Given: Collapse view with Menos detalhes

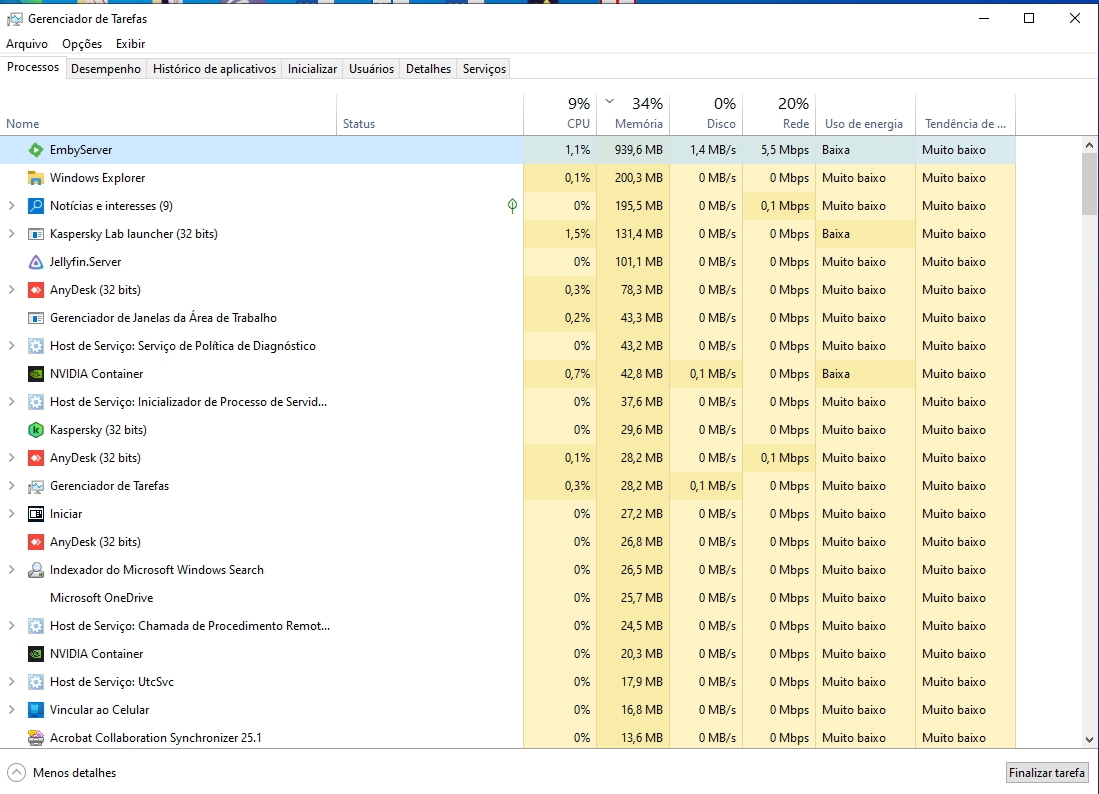Looking at the screenshot, I should tap(62, 773).
